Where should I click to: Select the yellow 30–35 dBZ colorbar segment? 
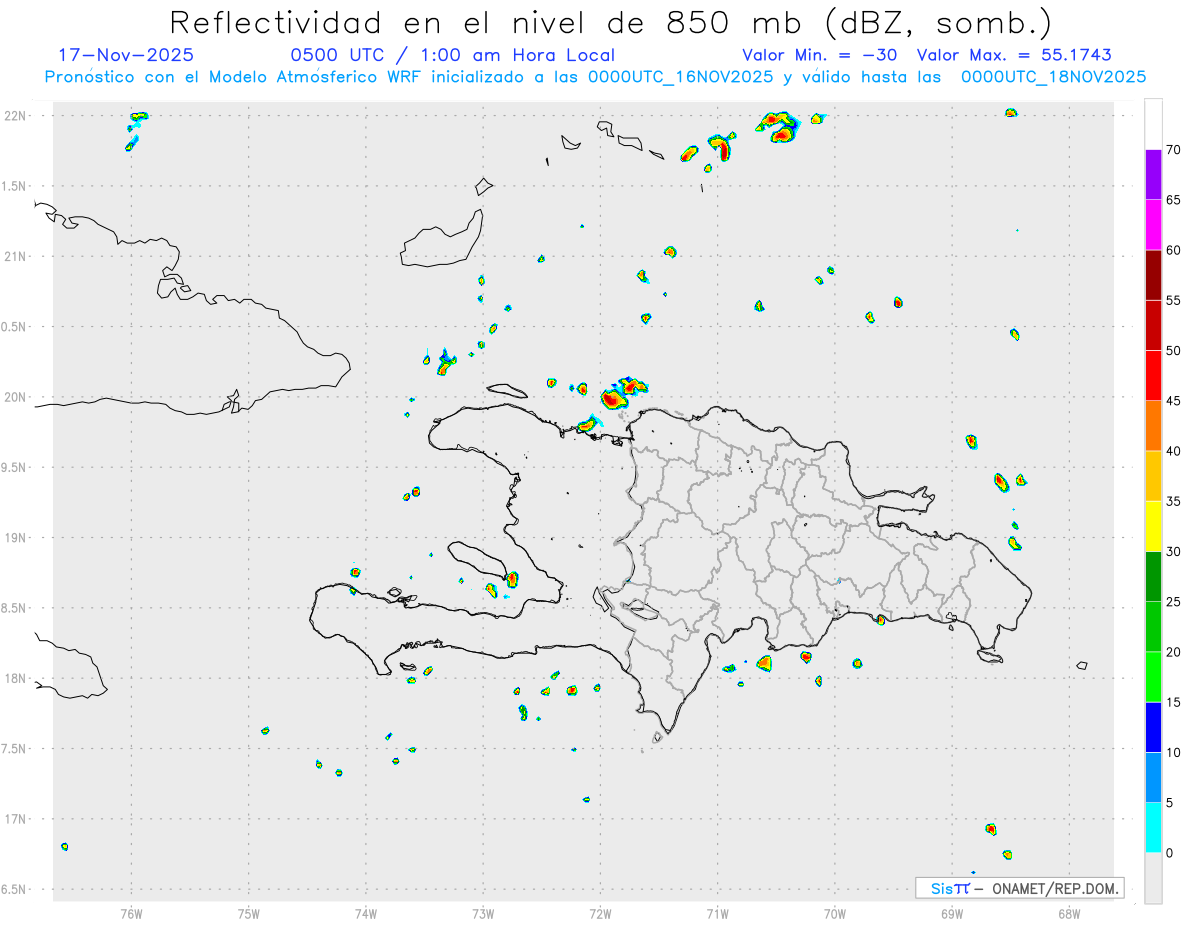pos(1153,526)
